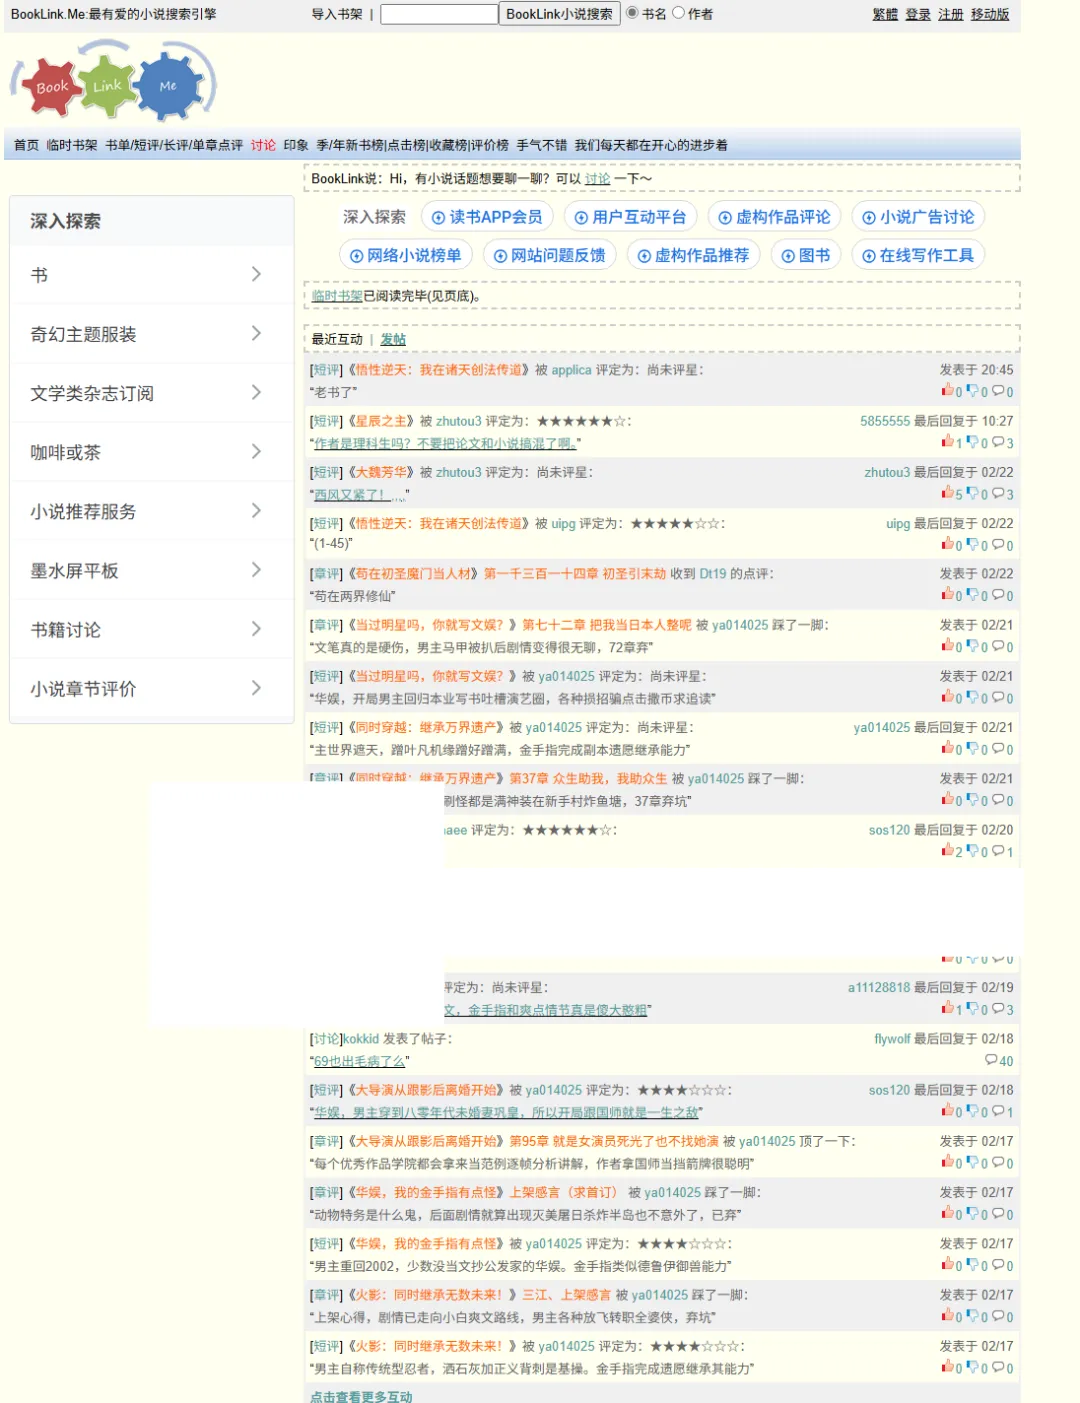Thumbs down uipg's 悟性逆天 rating row
1080x1403 pixels.
(972, 545)
